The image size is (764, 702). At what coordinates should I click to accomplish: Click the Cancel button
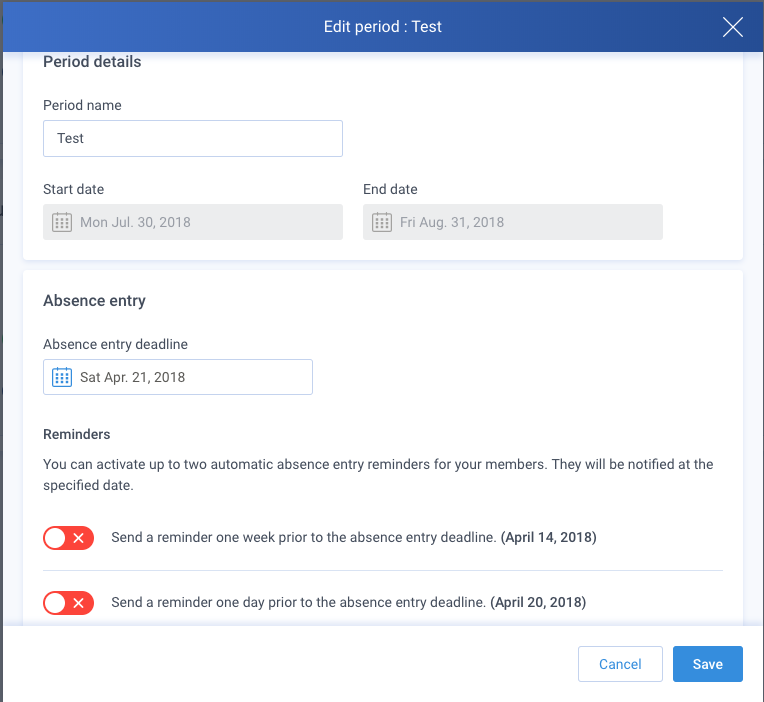coord(620,664)
